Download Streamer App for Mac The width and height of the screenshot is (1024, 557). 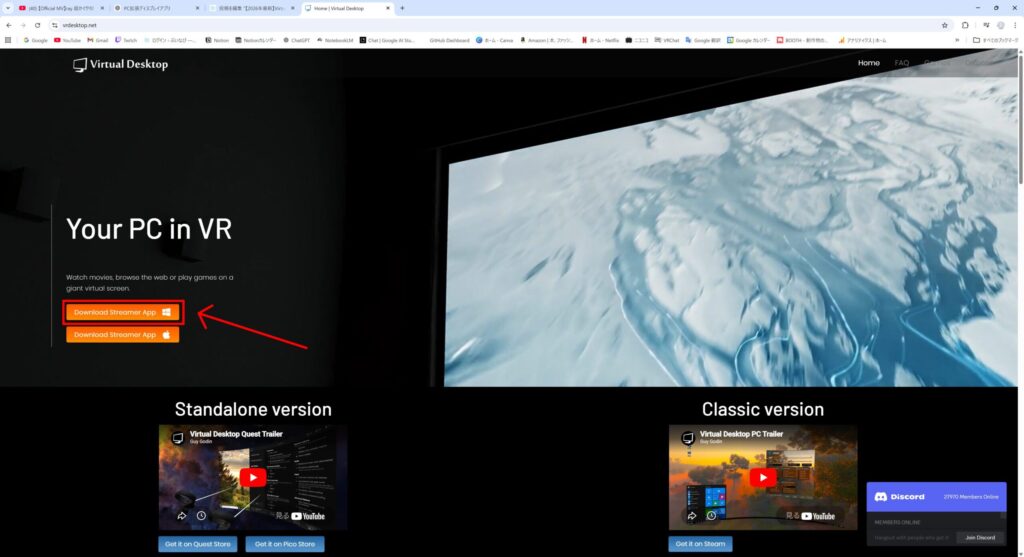coord(122,335)
